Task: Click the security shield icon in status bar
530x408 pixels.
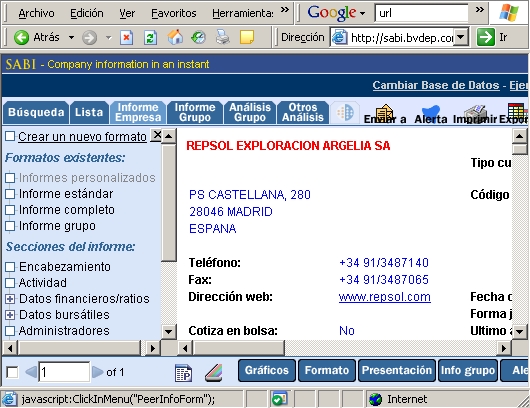Action: pyautogui.click(x=279, y=399)
